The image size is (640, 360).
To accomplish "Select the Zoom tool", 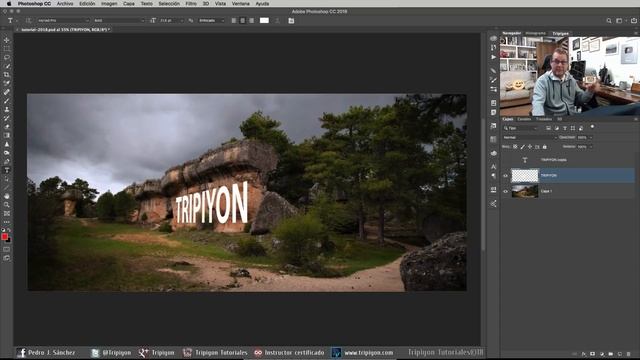I will tap(7, 205).
